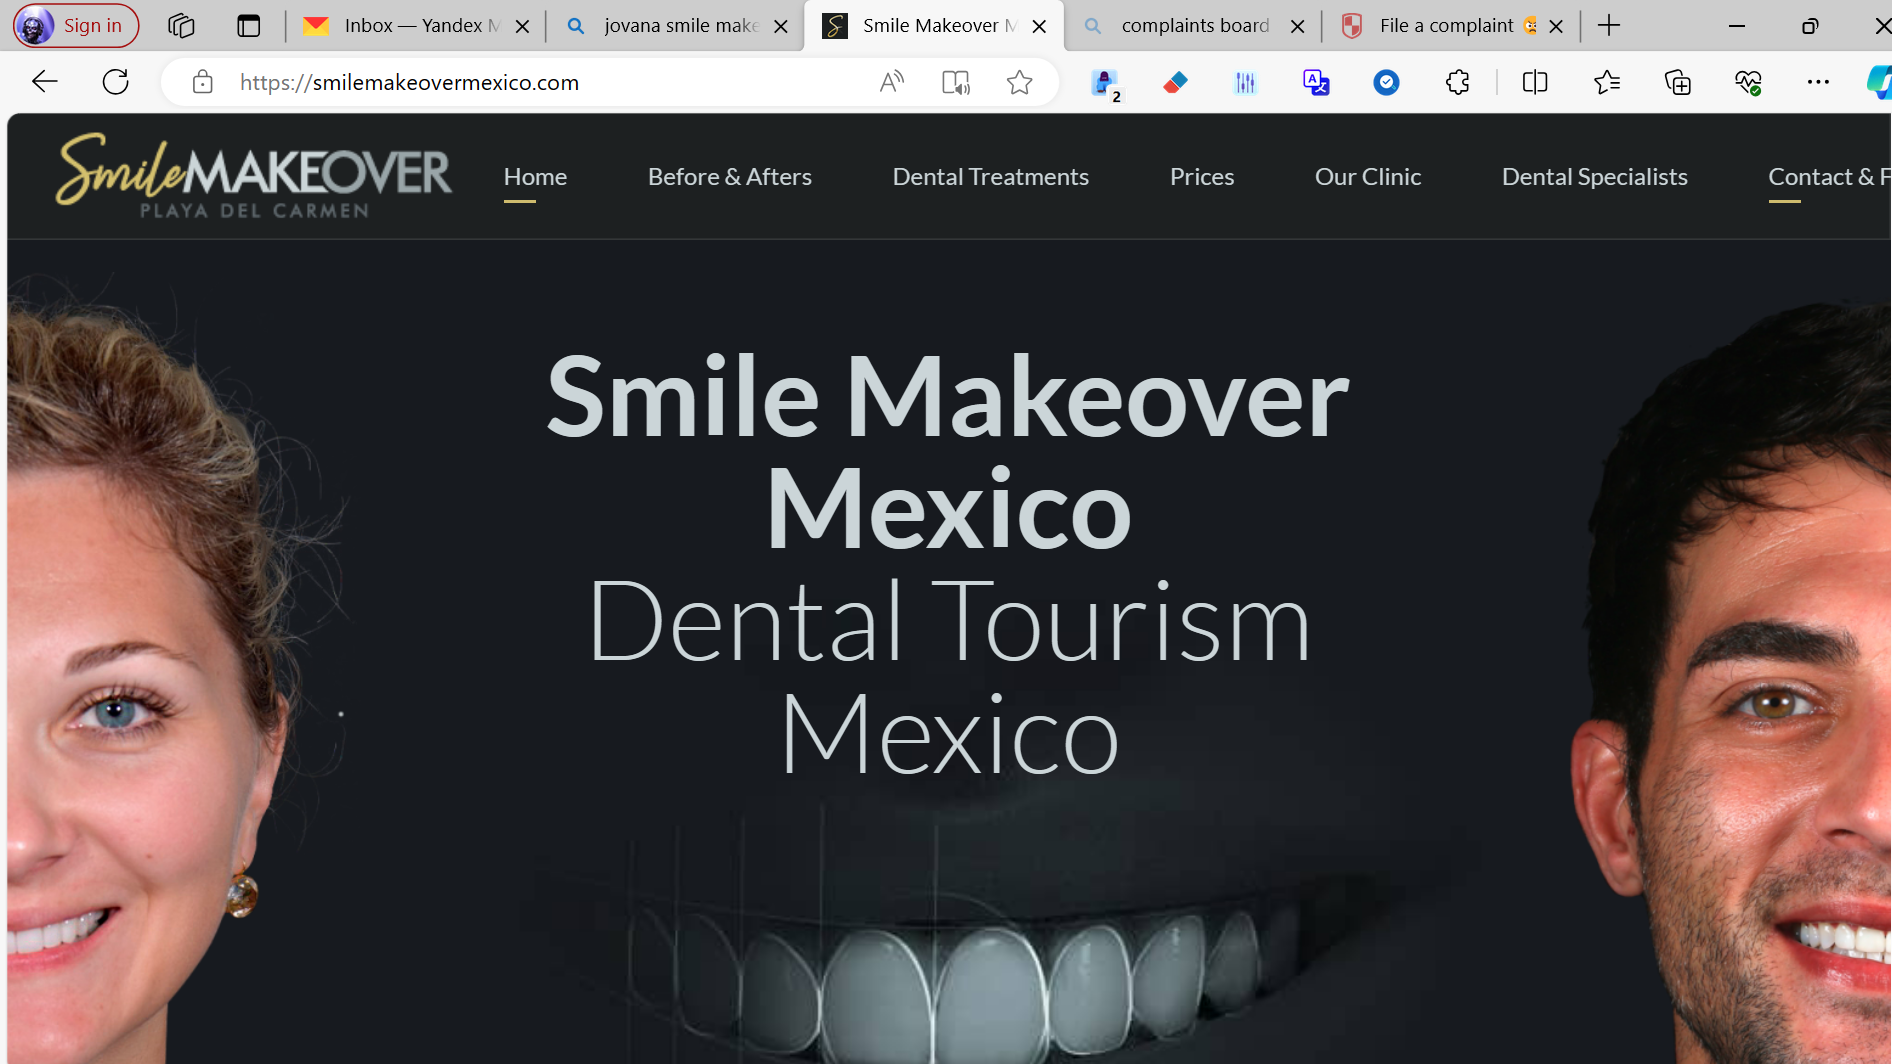The image size is (1892, 1064).
Task: Open Settings and more ellipsis menu
Action: point(1818,82)
